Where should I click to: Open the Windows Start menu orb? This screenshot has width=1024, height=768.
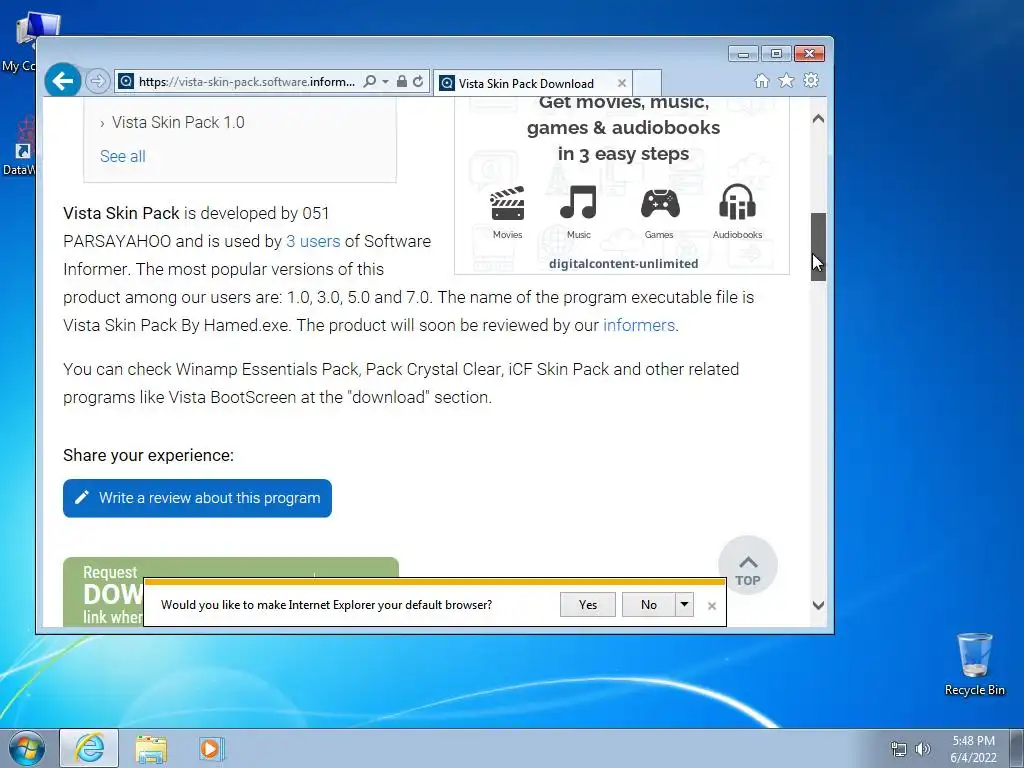pos(27,748)
